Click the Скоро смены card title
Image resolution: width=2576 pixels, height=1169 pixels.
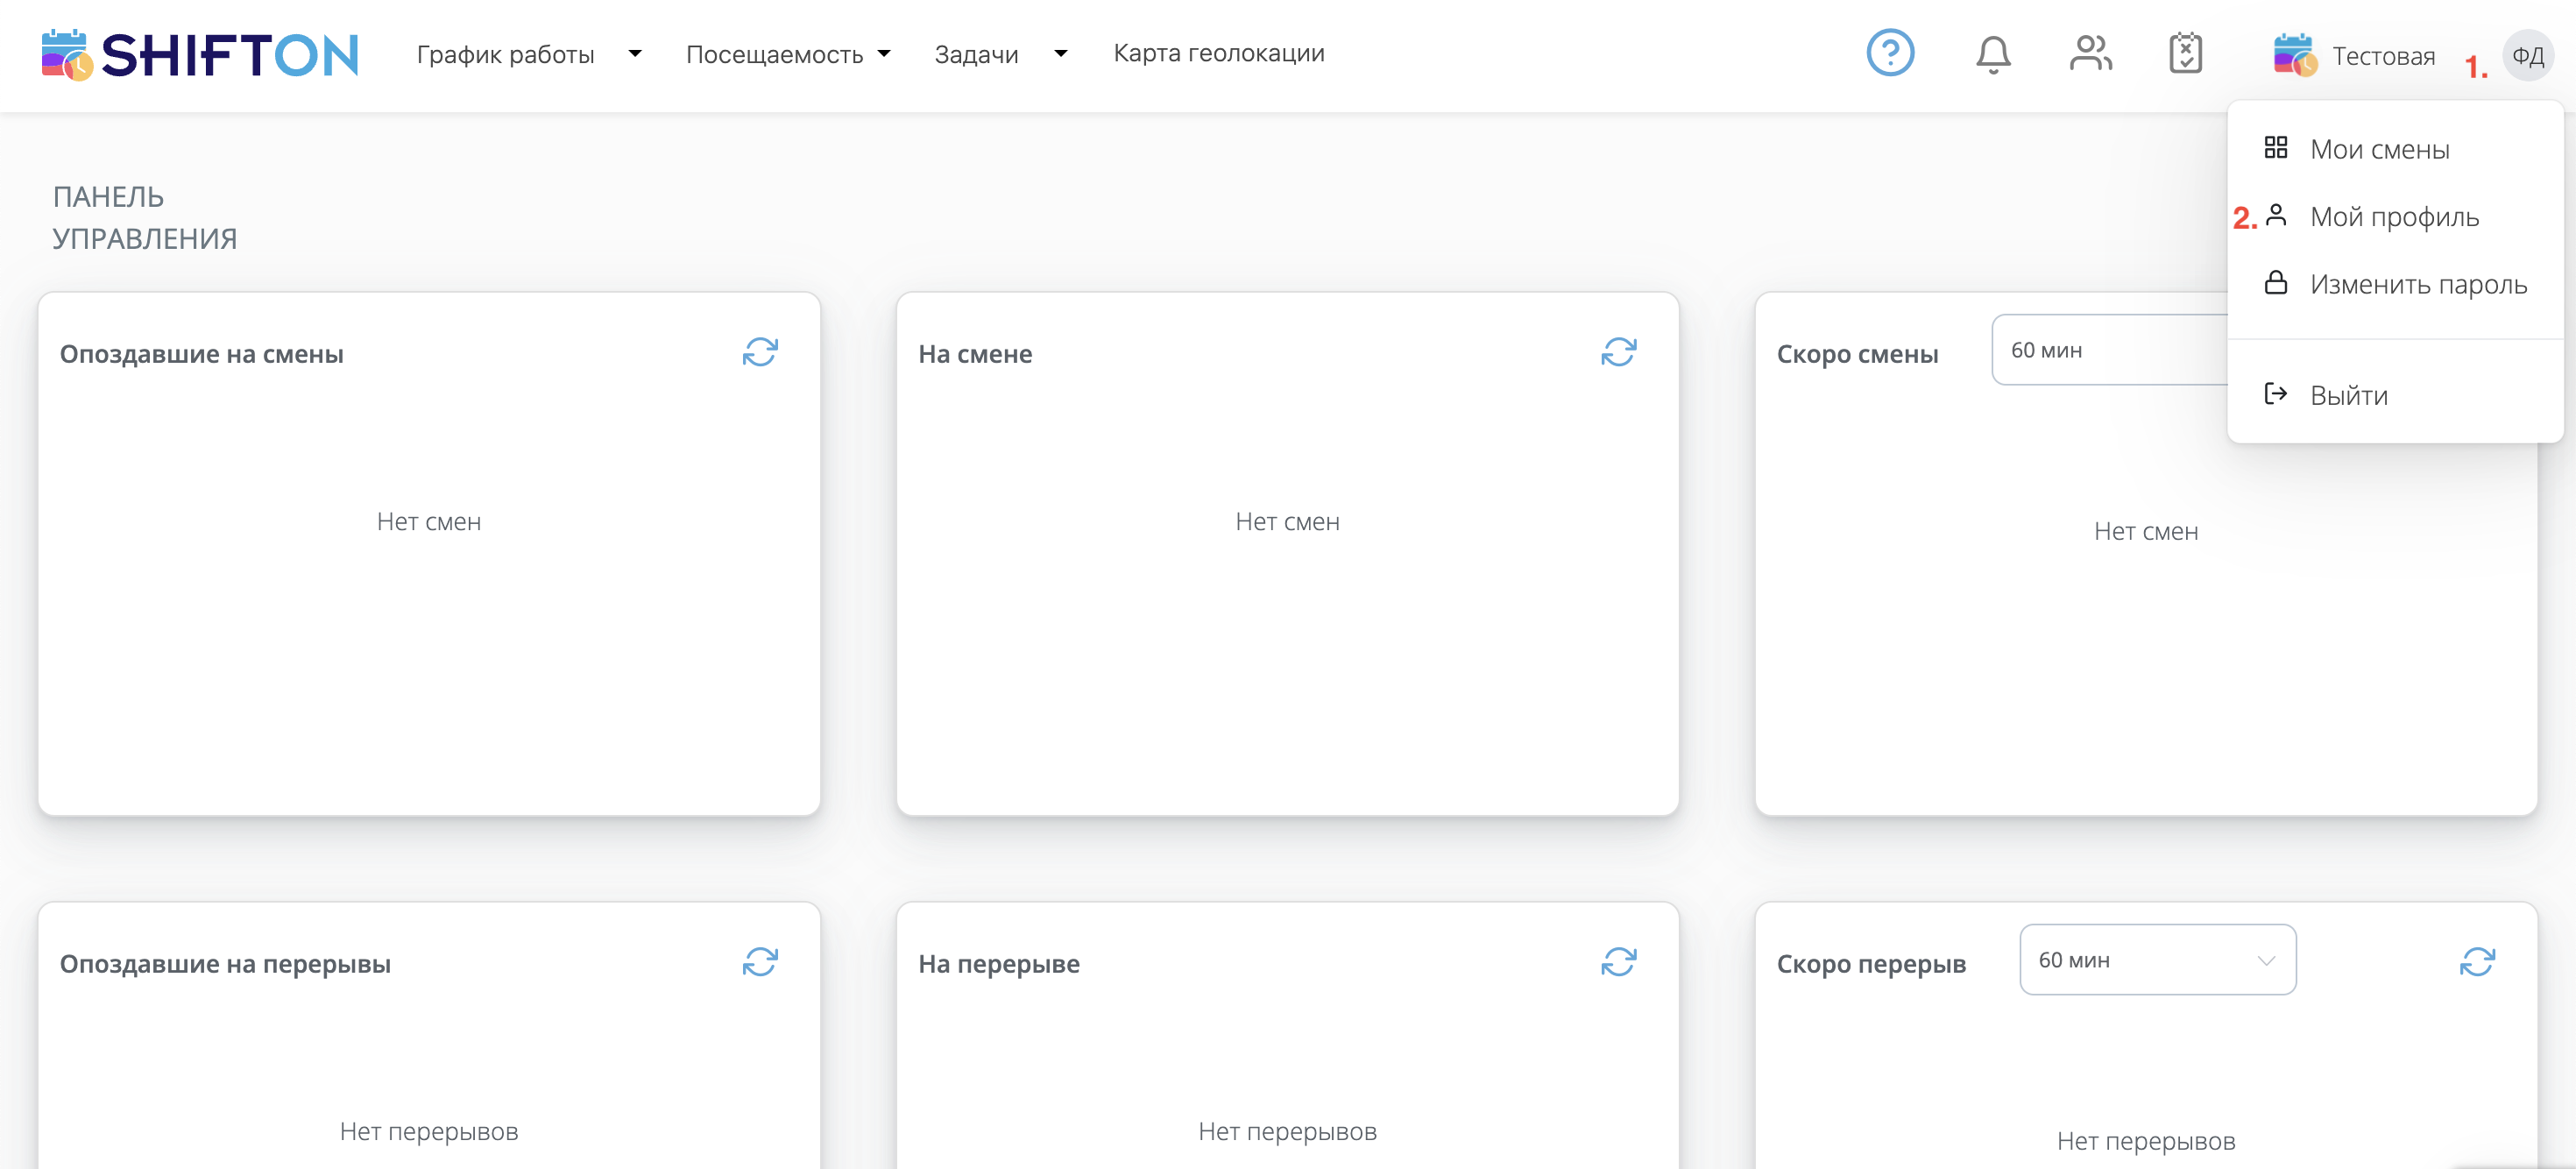[1857, 354]
